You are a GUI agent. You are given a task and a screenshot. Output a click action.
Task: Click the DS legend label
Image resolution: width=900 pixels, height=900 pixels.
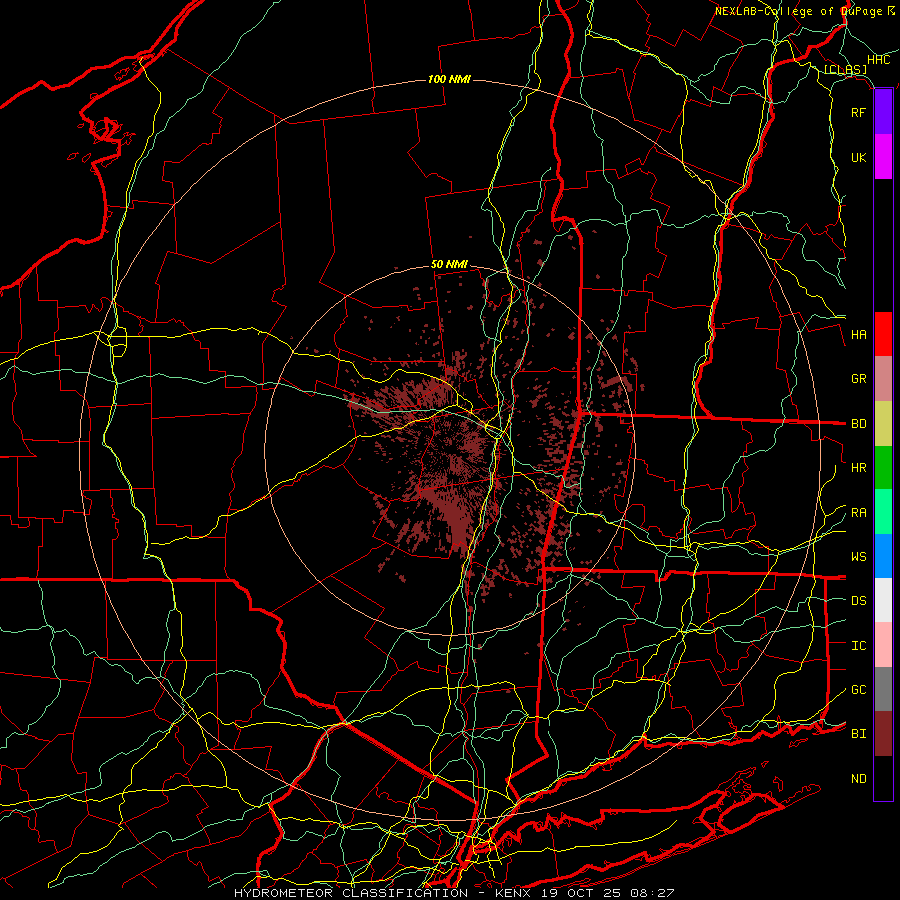tap(858, 600)
